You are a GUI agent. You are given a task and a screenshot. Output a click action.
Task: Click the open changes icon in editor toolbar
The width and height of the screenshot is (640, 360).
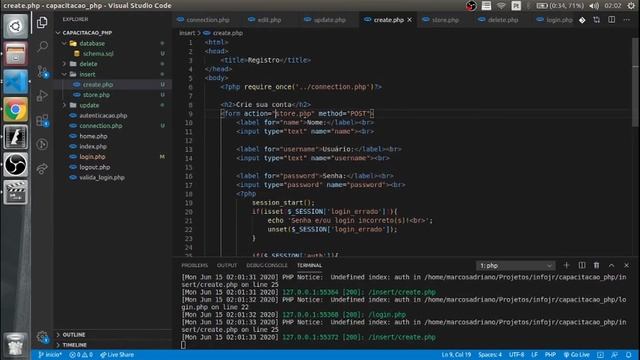tap(596, 20)
